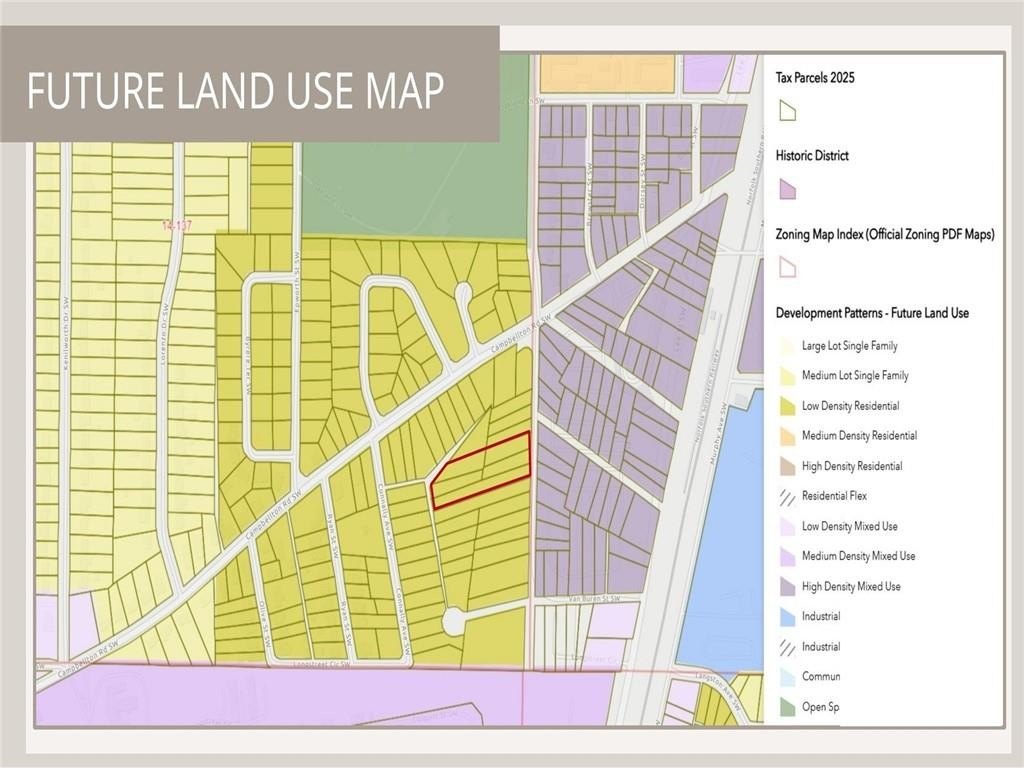Screen dimensions: 1024x768
Task: Click the Tax Parcels 2025 legend symbol
Action: (787, 111)
